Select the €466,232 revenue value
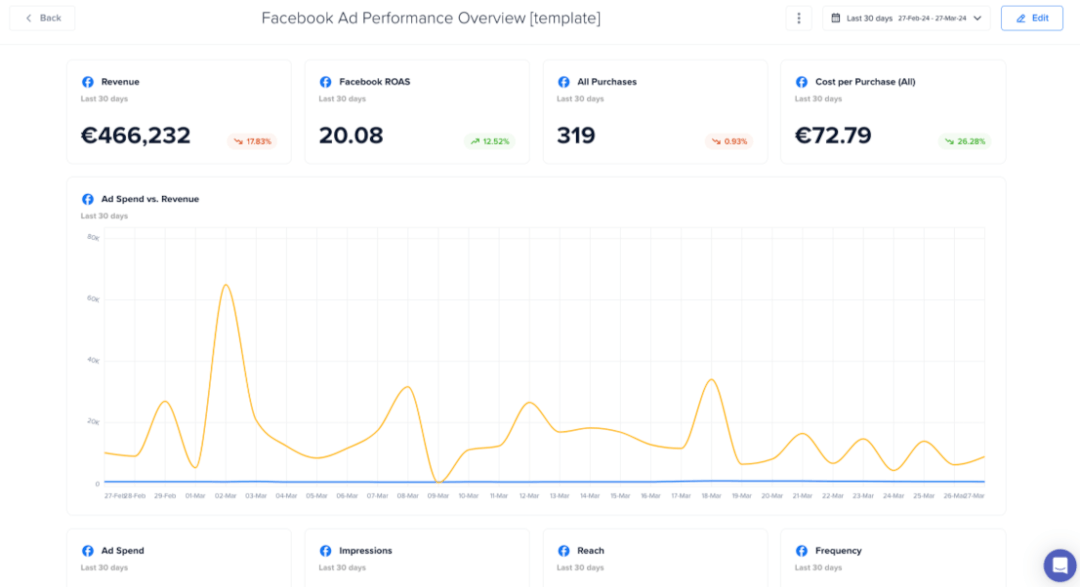 tap(136, 135)
